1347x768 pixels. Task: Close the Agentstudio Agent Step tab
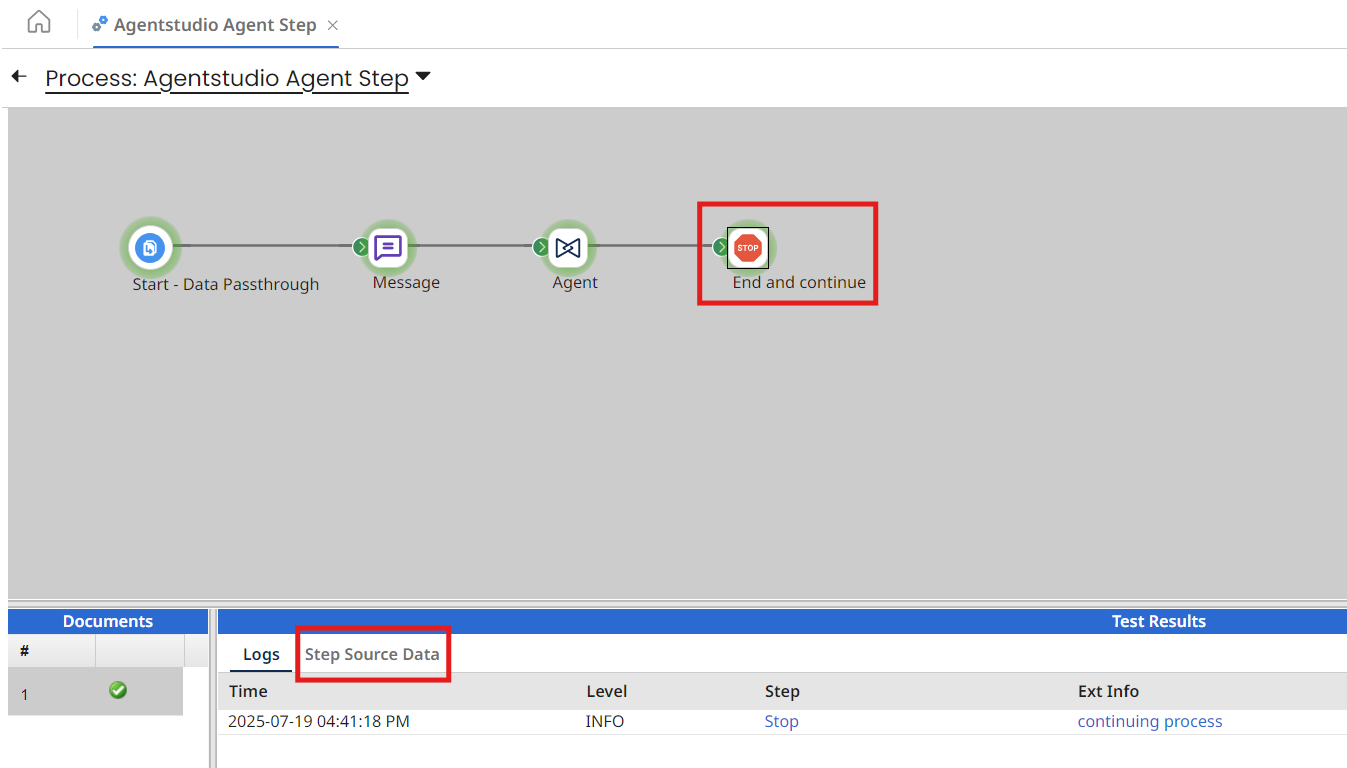pyautogui.click(x=332, y=27)
